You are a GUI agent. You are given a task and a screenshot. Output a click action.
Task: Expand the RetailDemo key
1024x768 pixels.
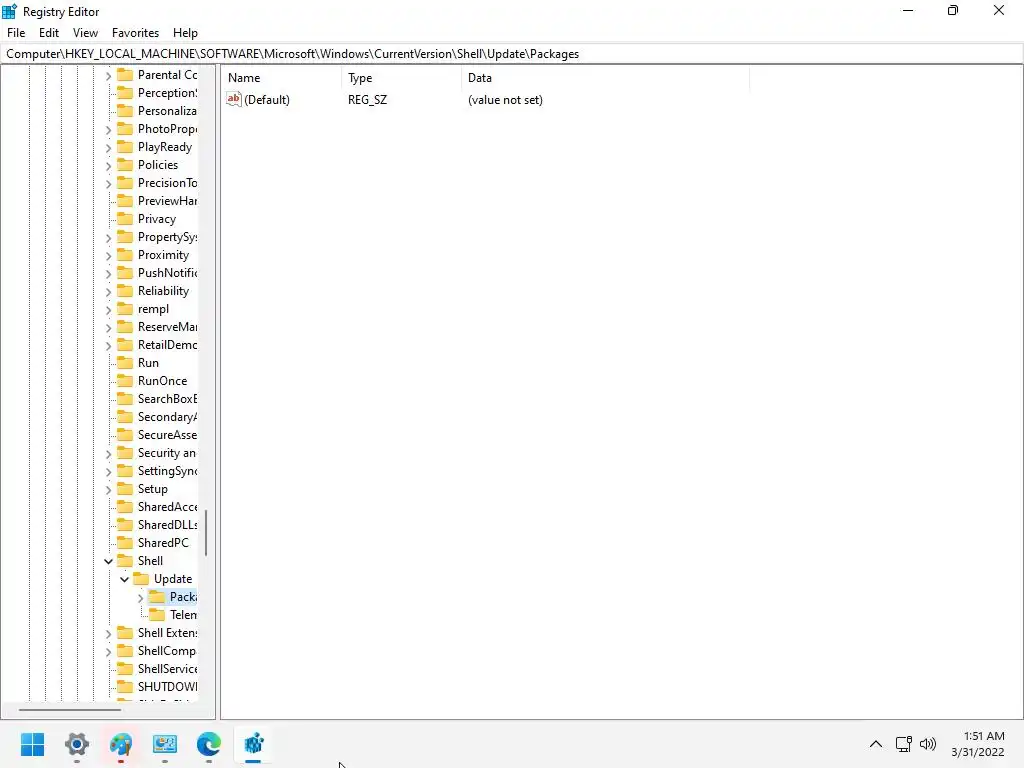point(108,345)
